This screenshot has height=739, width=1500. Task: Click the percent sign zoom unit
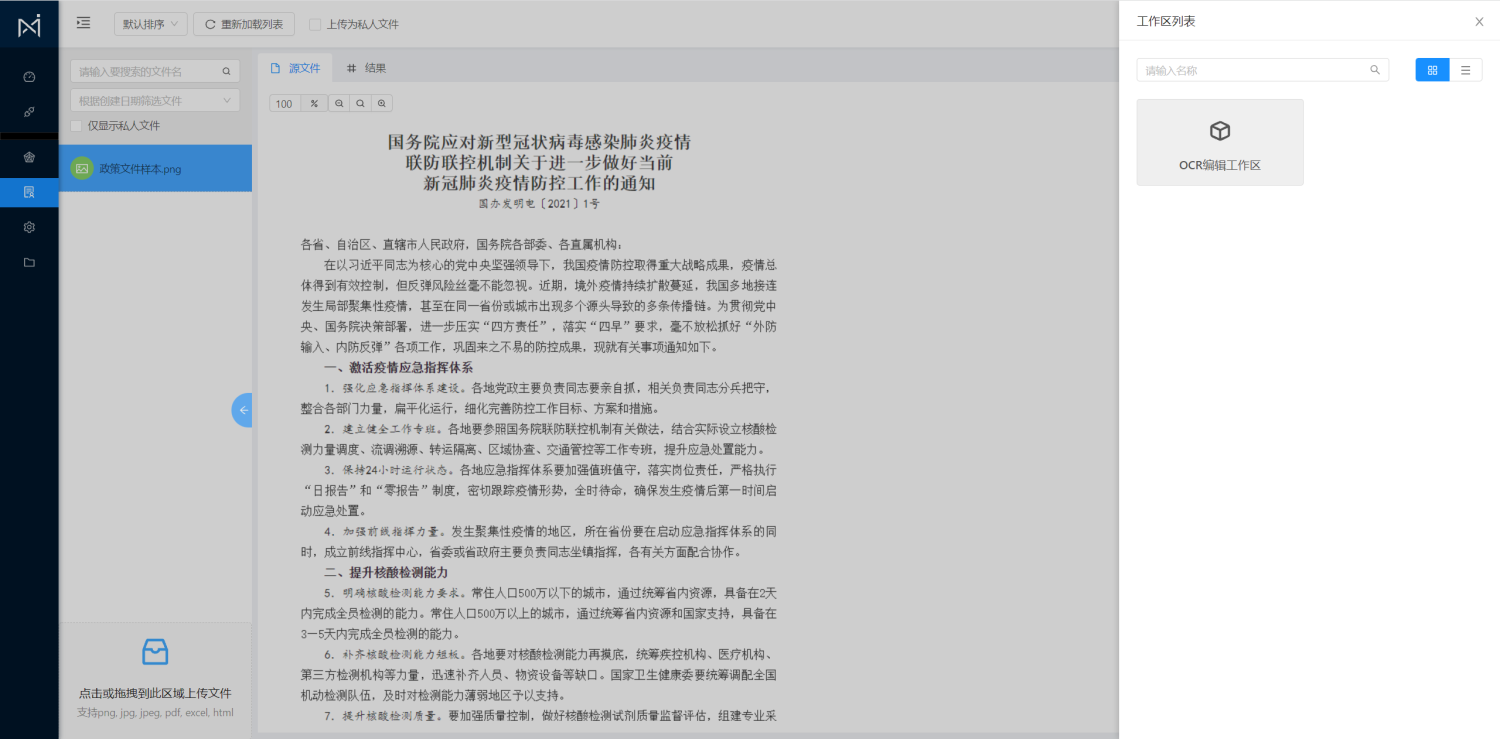(x=314, y=104)
